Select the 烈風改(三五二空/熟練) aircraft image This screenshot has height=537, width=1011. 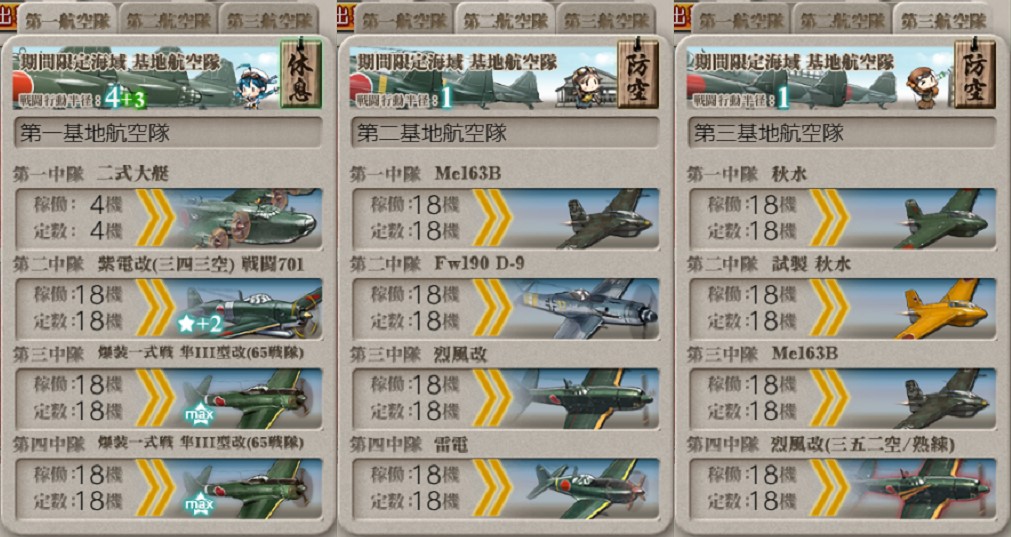click(x=923, y=489)
